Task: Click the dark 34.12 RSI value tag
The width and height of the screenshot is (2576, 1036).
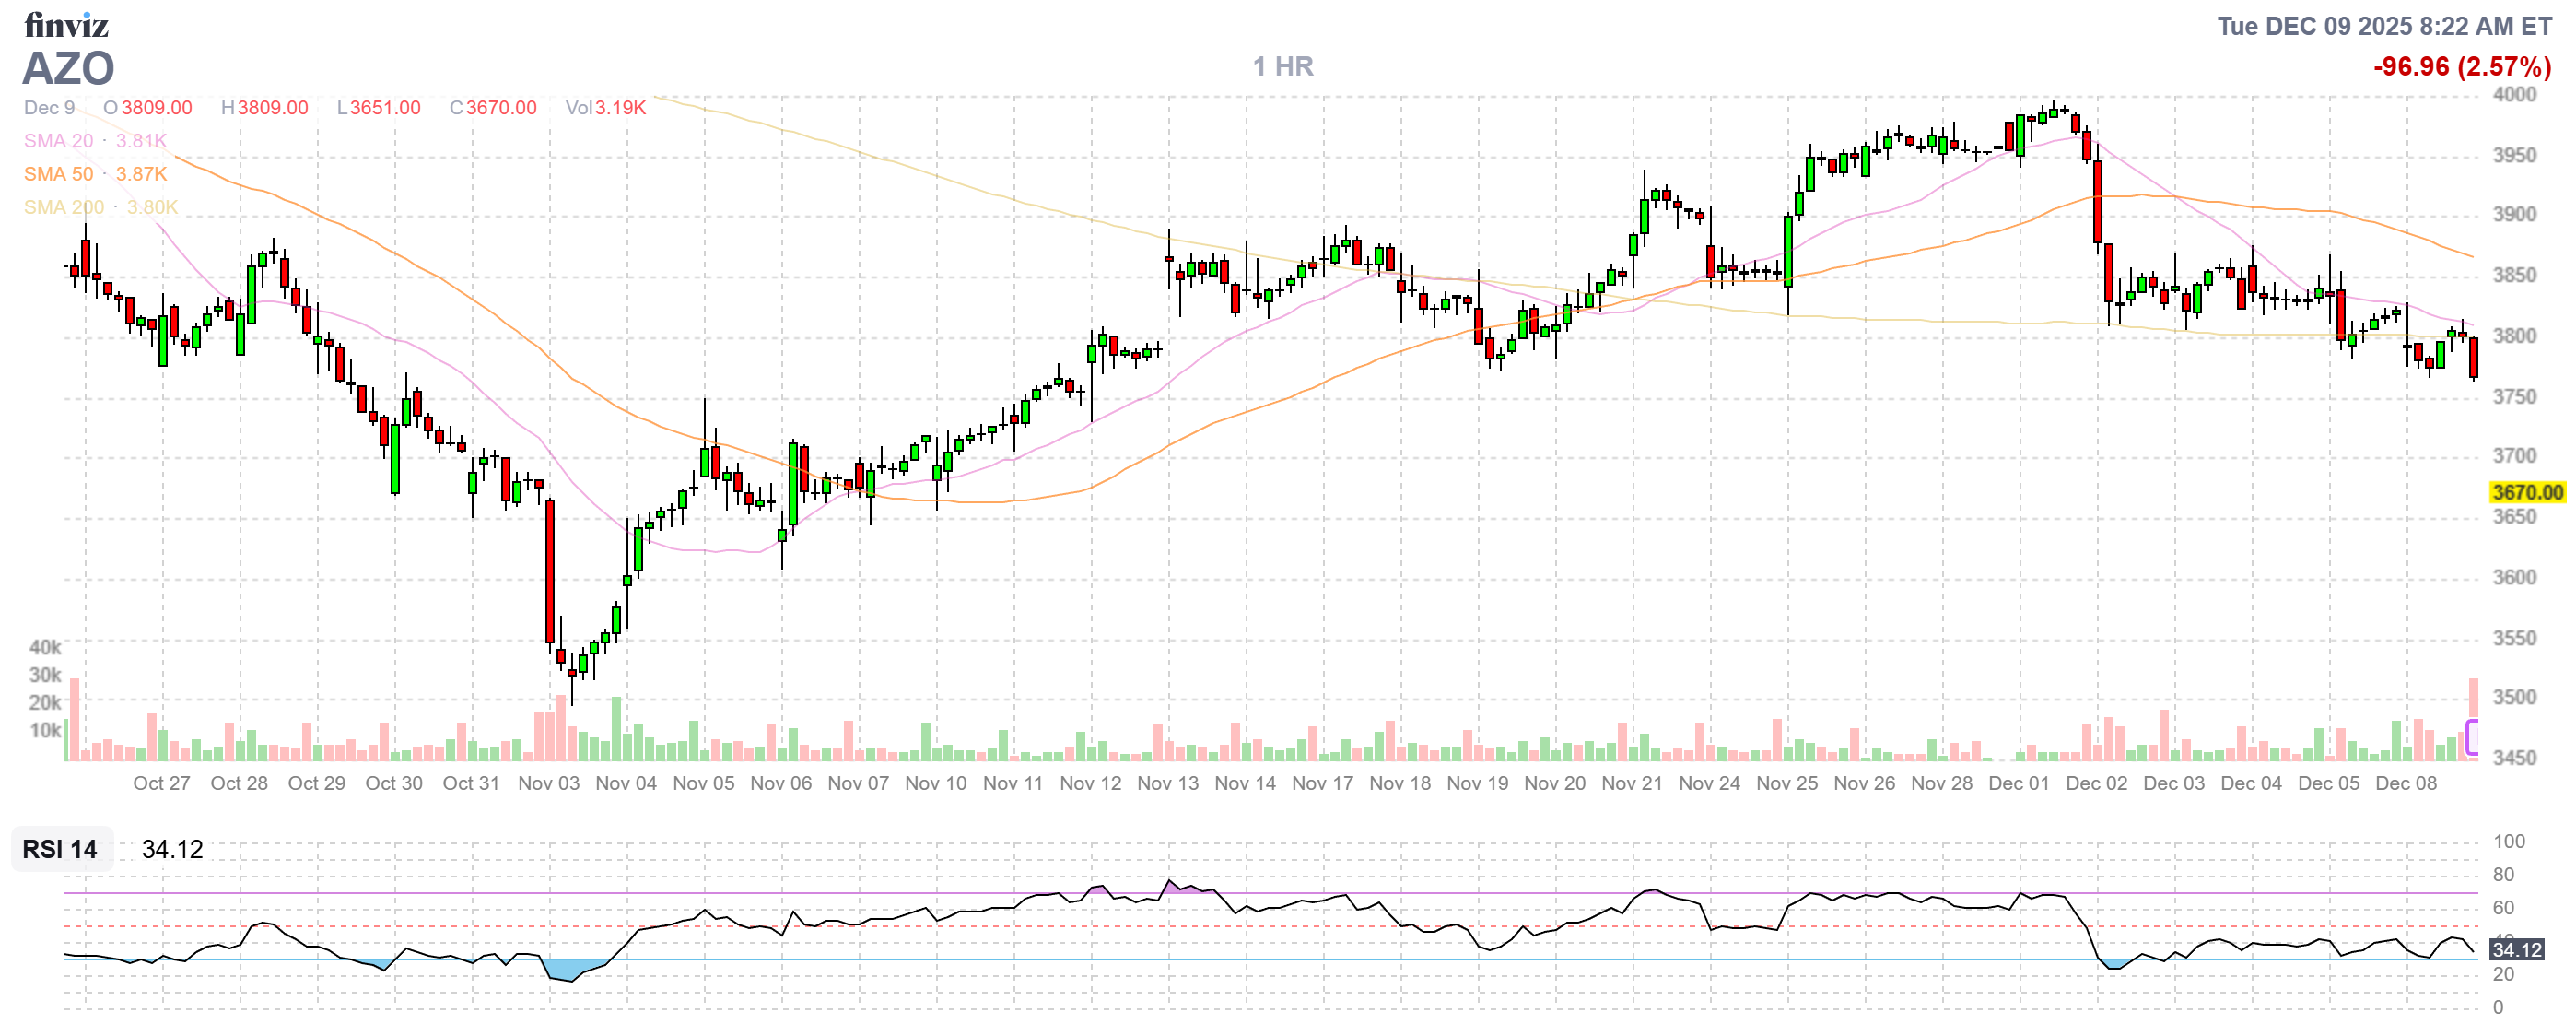Action: tap(2516, 949)
